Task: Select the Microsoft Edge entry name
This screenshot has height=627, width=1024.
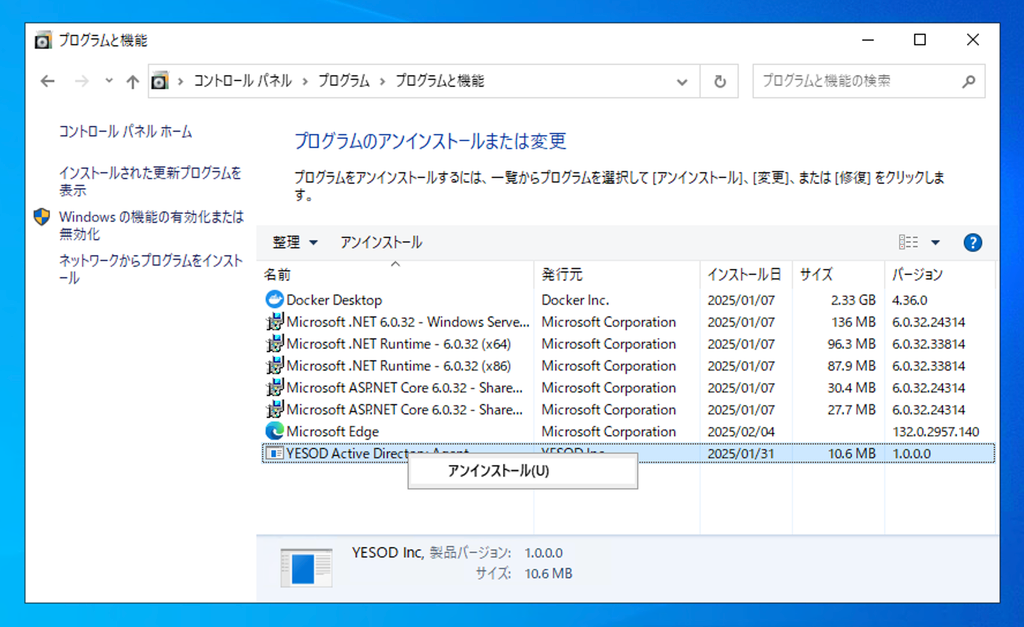Action: coord(332,431)
